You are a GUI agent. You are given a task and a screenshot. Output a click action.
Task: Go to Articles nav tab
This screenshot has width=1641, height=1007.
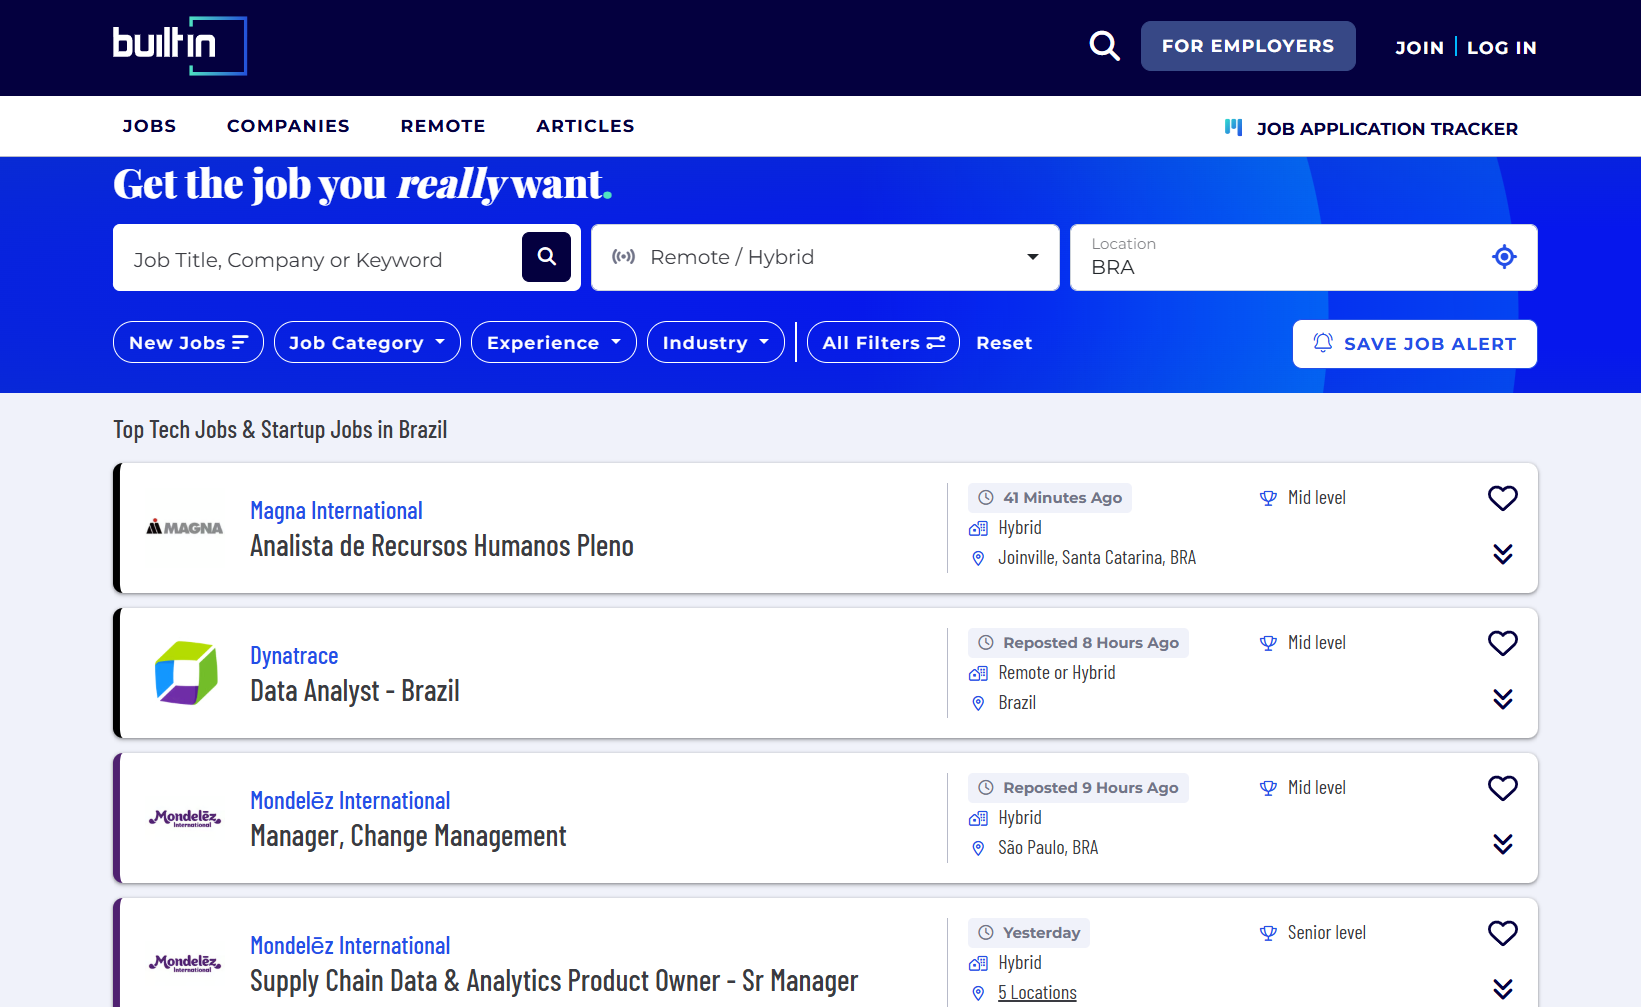[x=585, y=126]
